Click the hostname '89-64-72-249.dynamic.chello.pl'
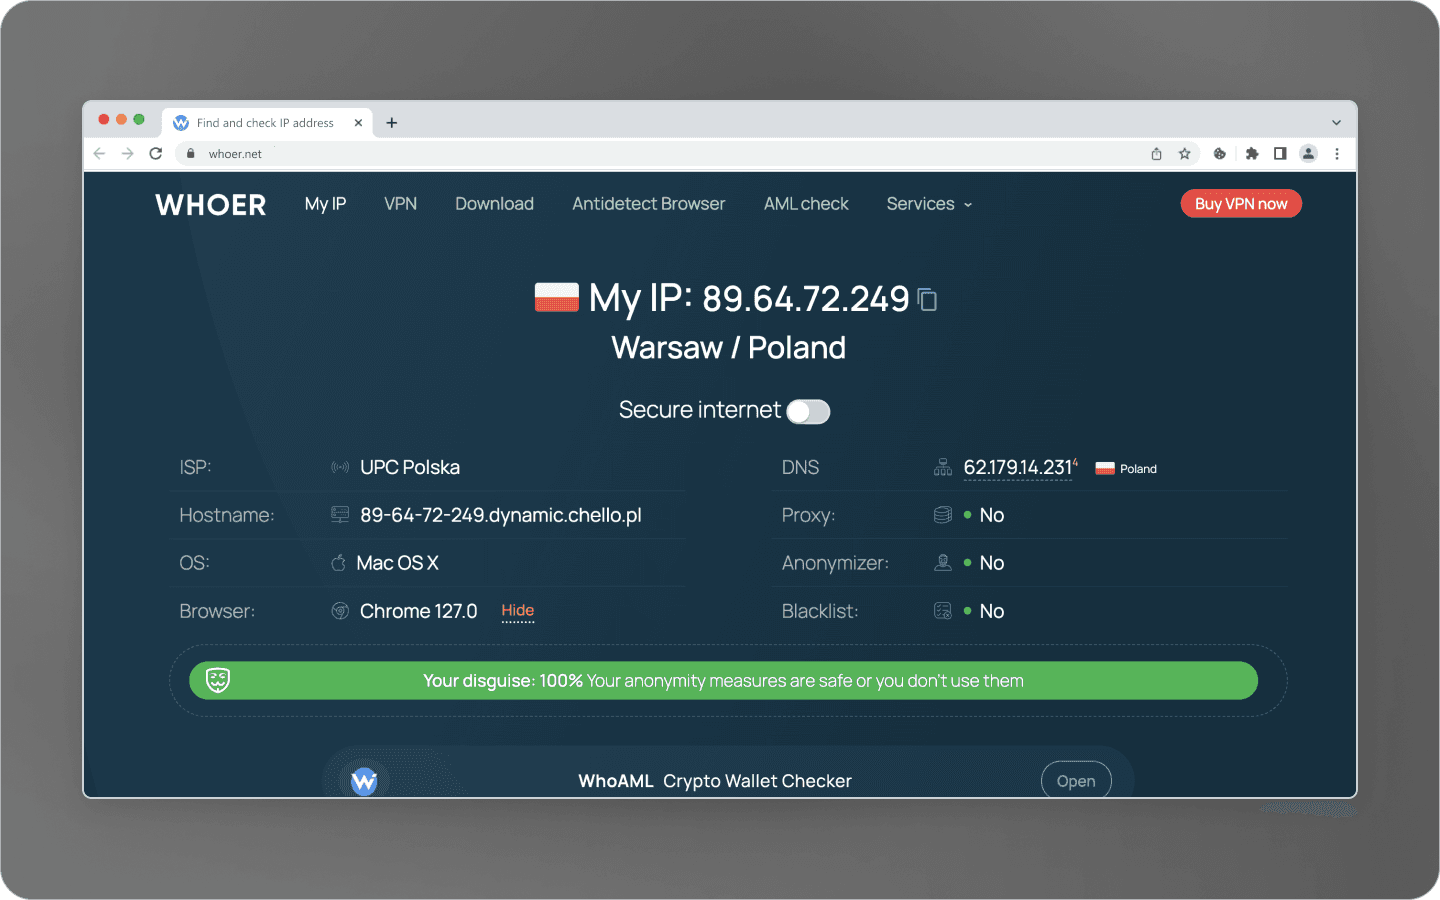Screen dimensions: 1440x900 tap(501, 515)
